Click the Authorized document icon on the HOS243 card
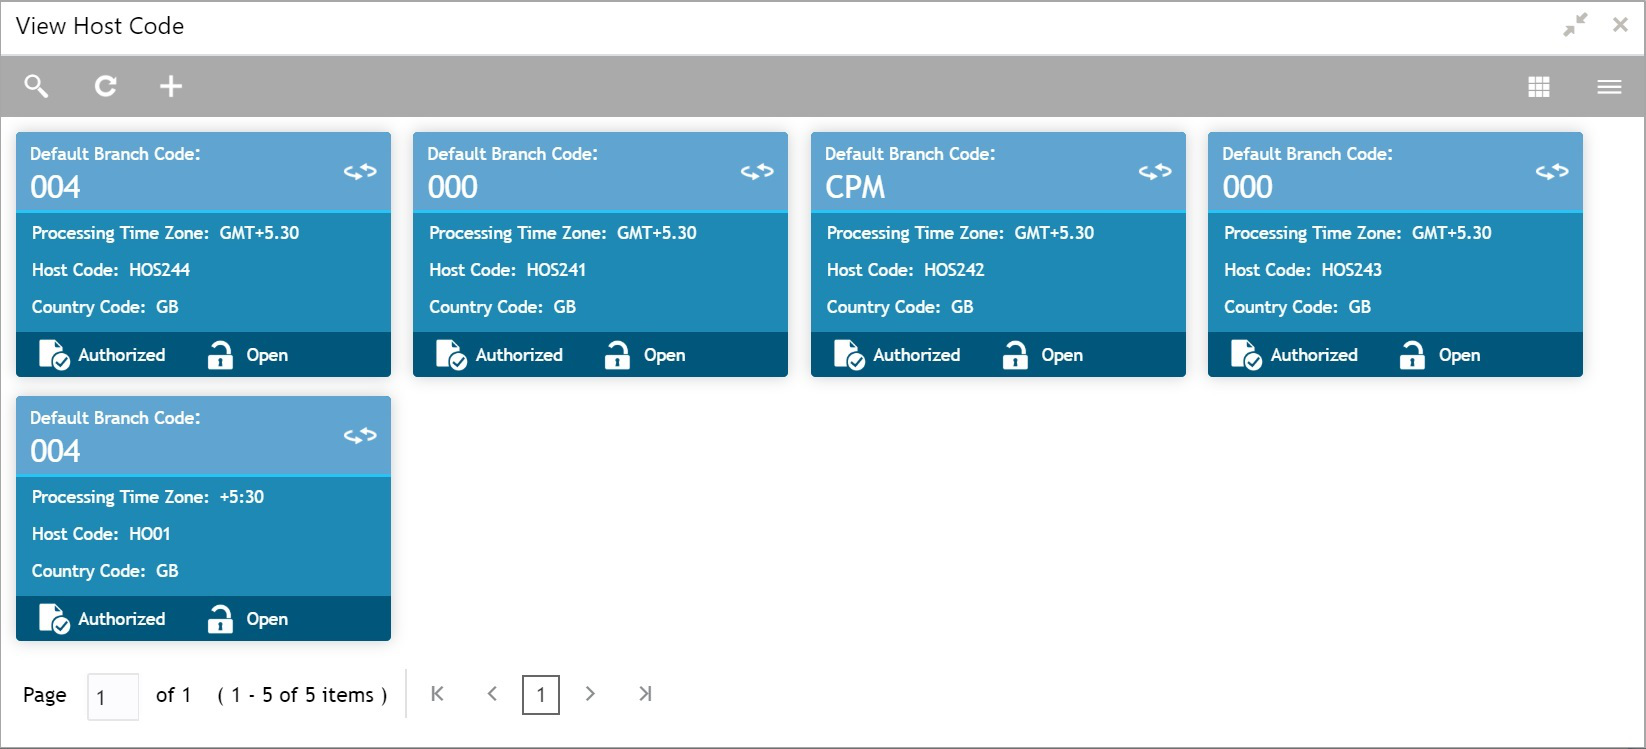 1246,355
